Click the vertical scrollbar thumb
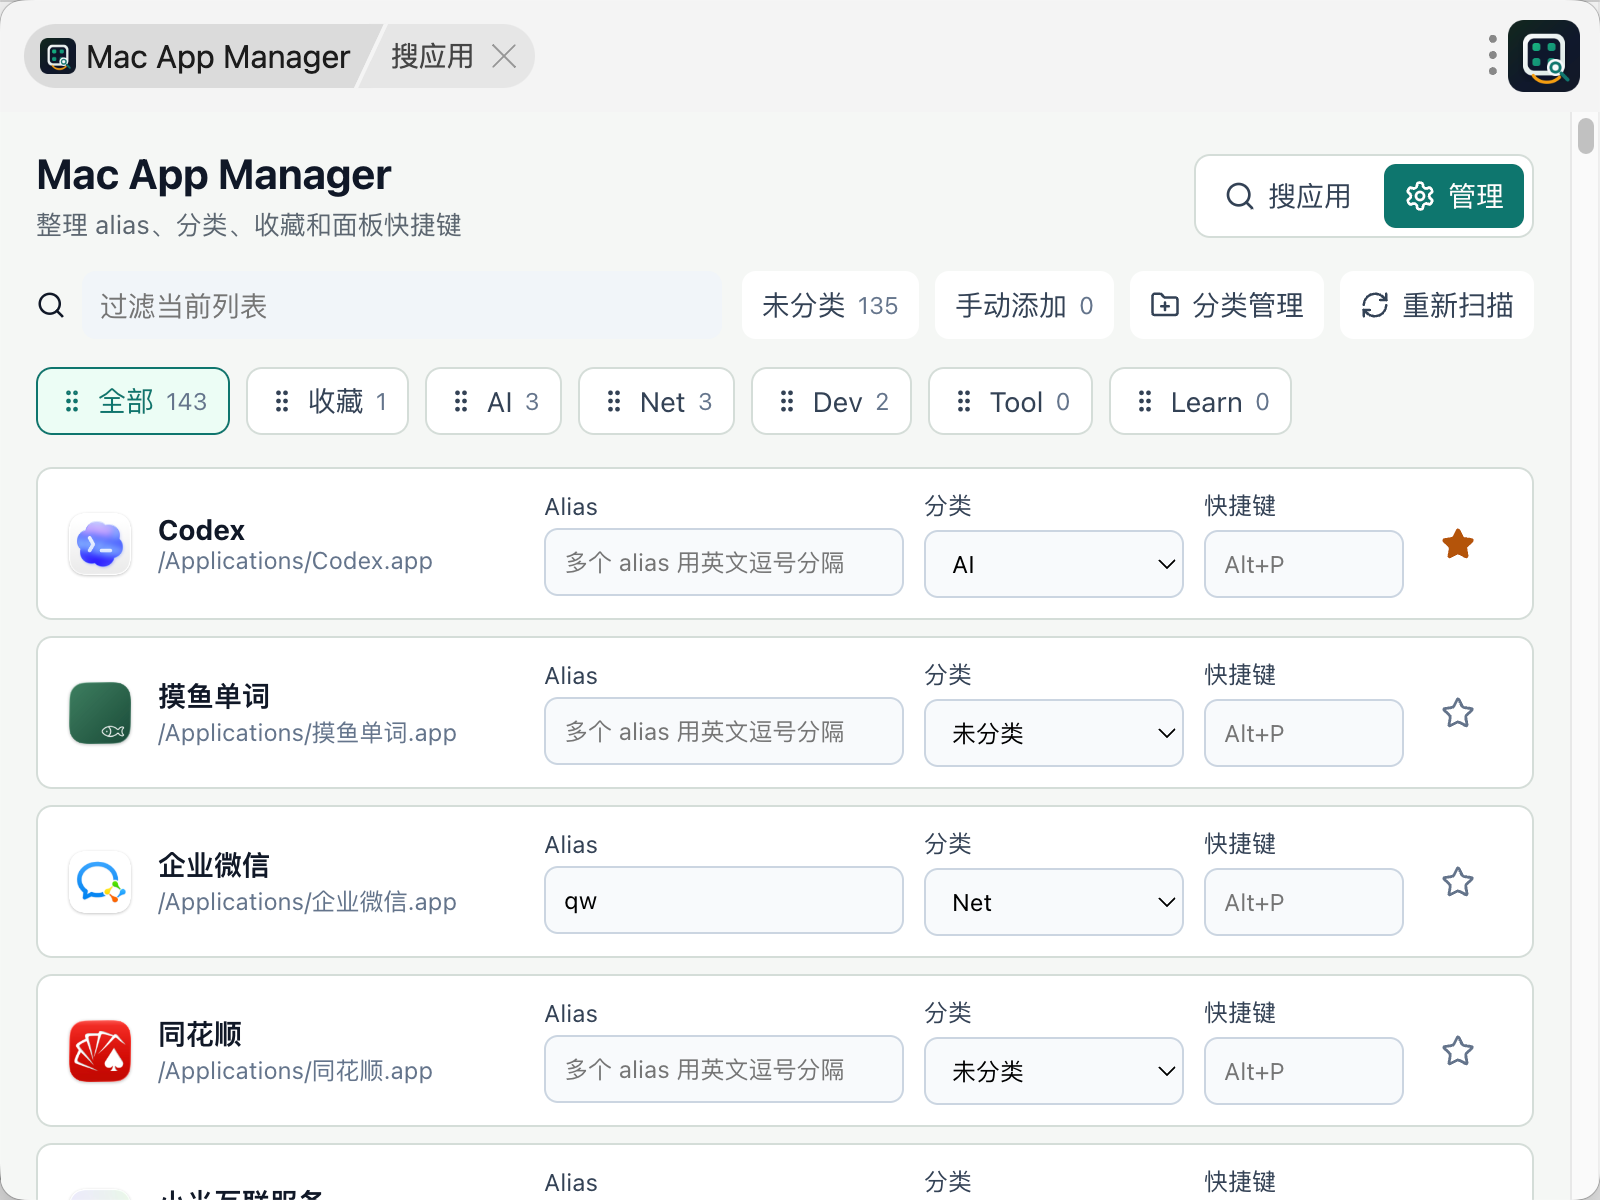The image size is (1600, 1200). 1586,135
